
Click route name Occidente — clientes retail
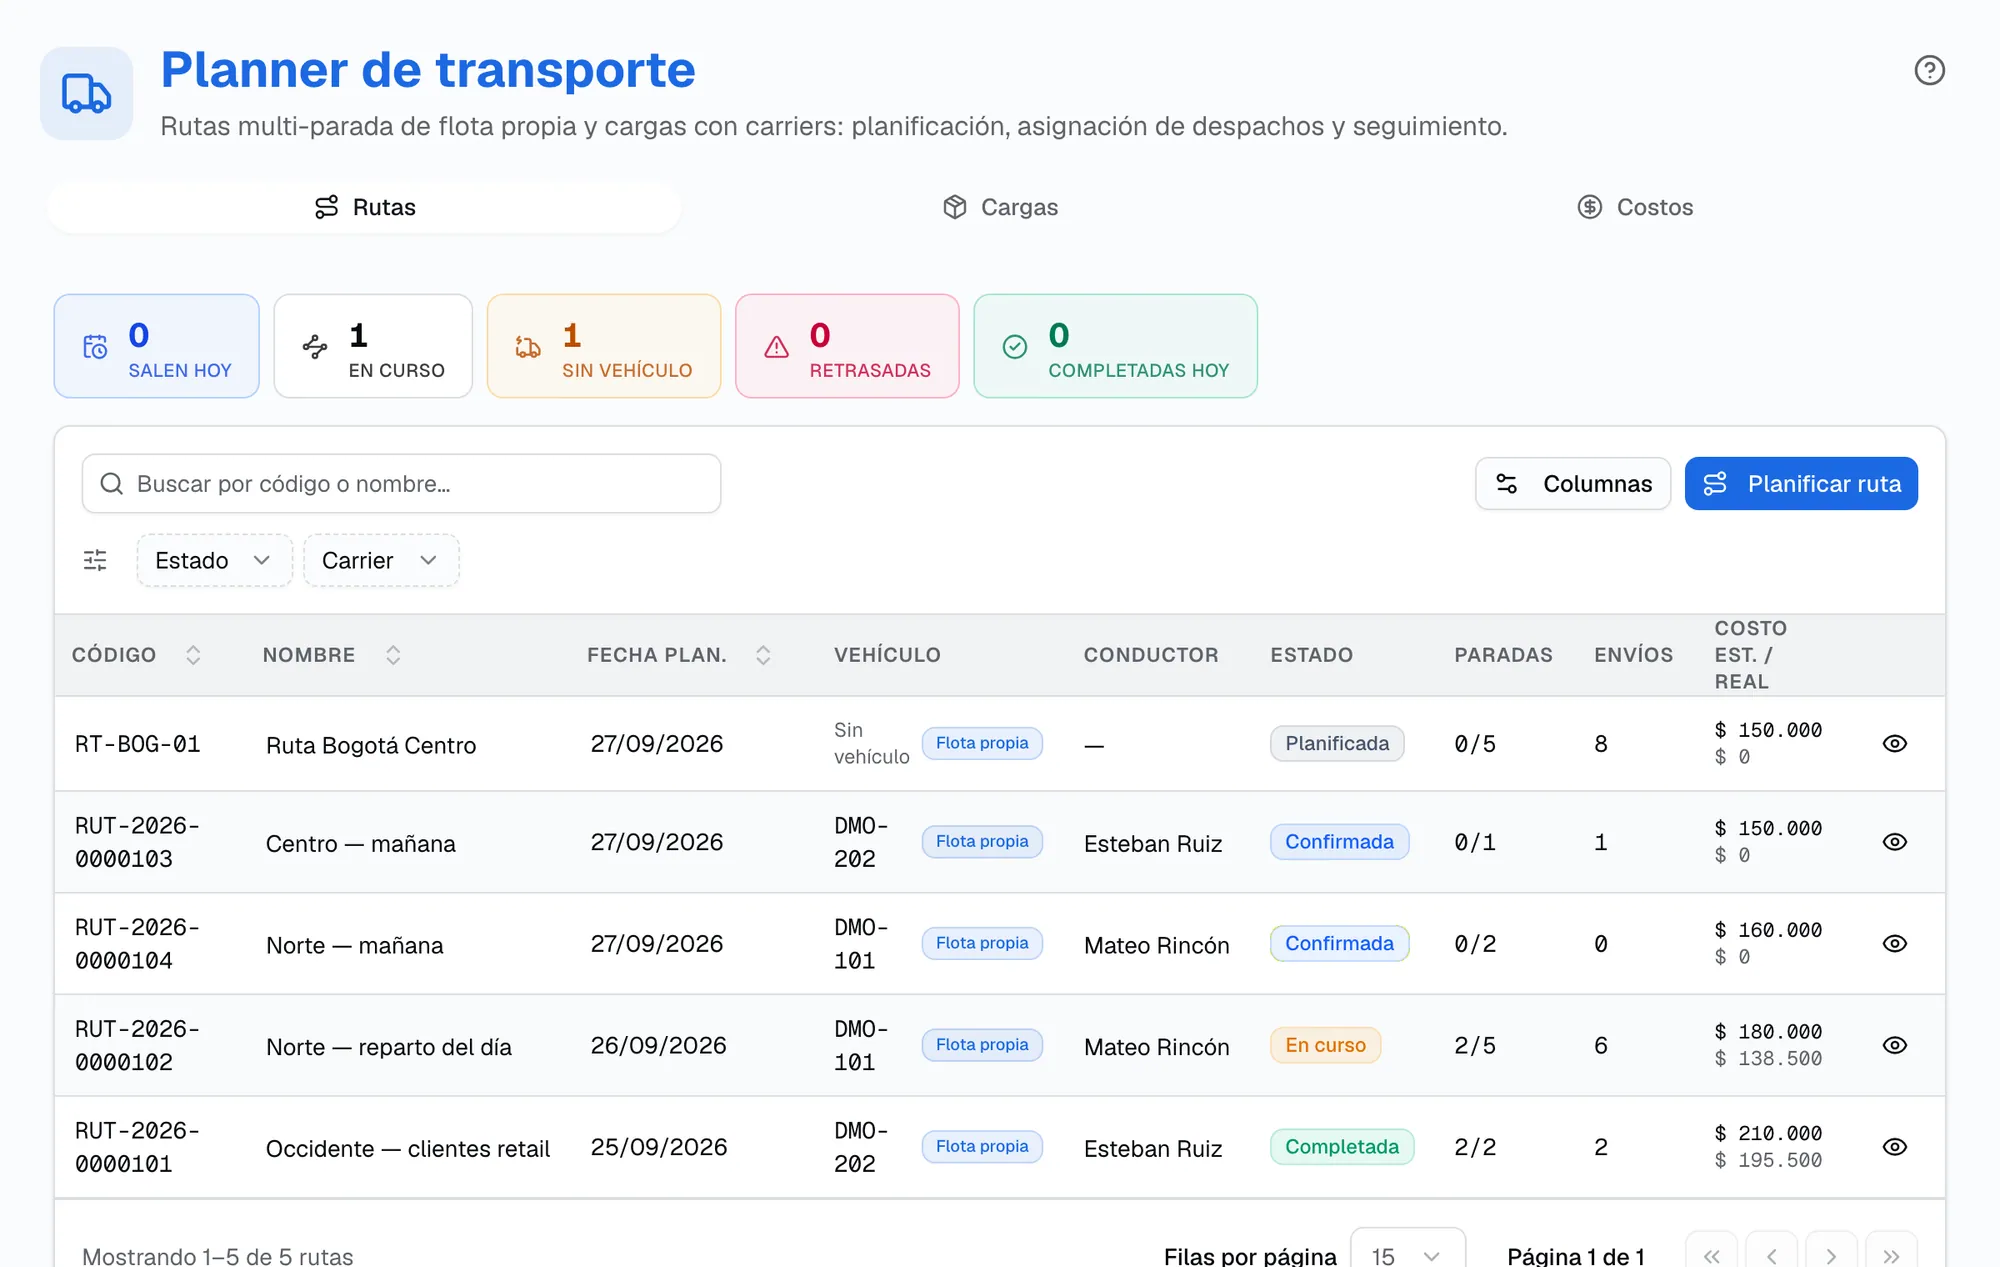tap(408, 1149)
